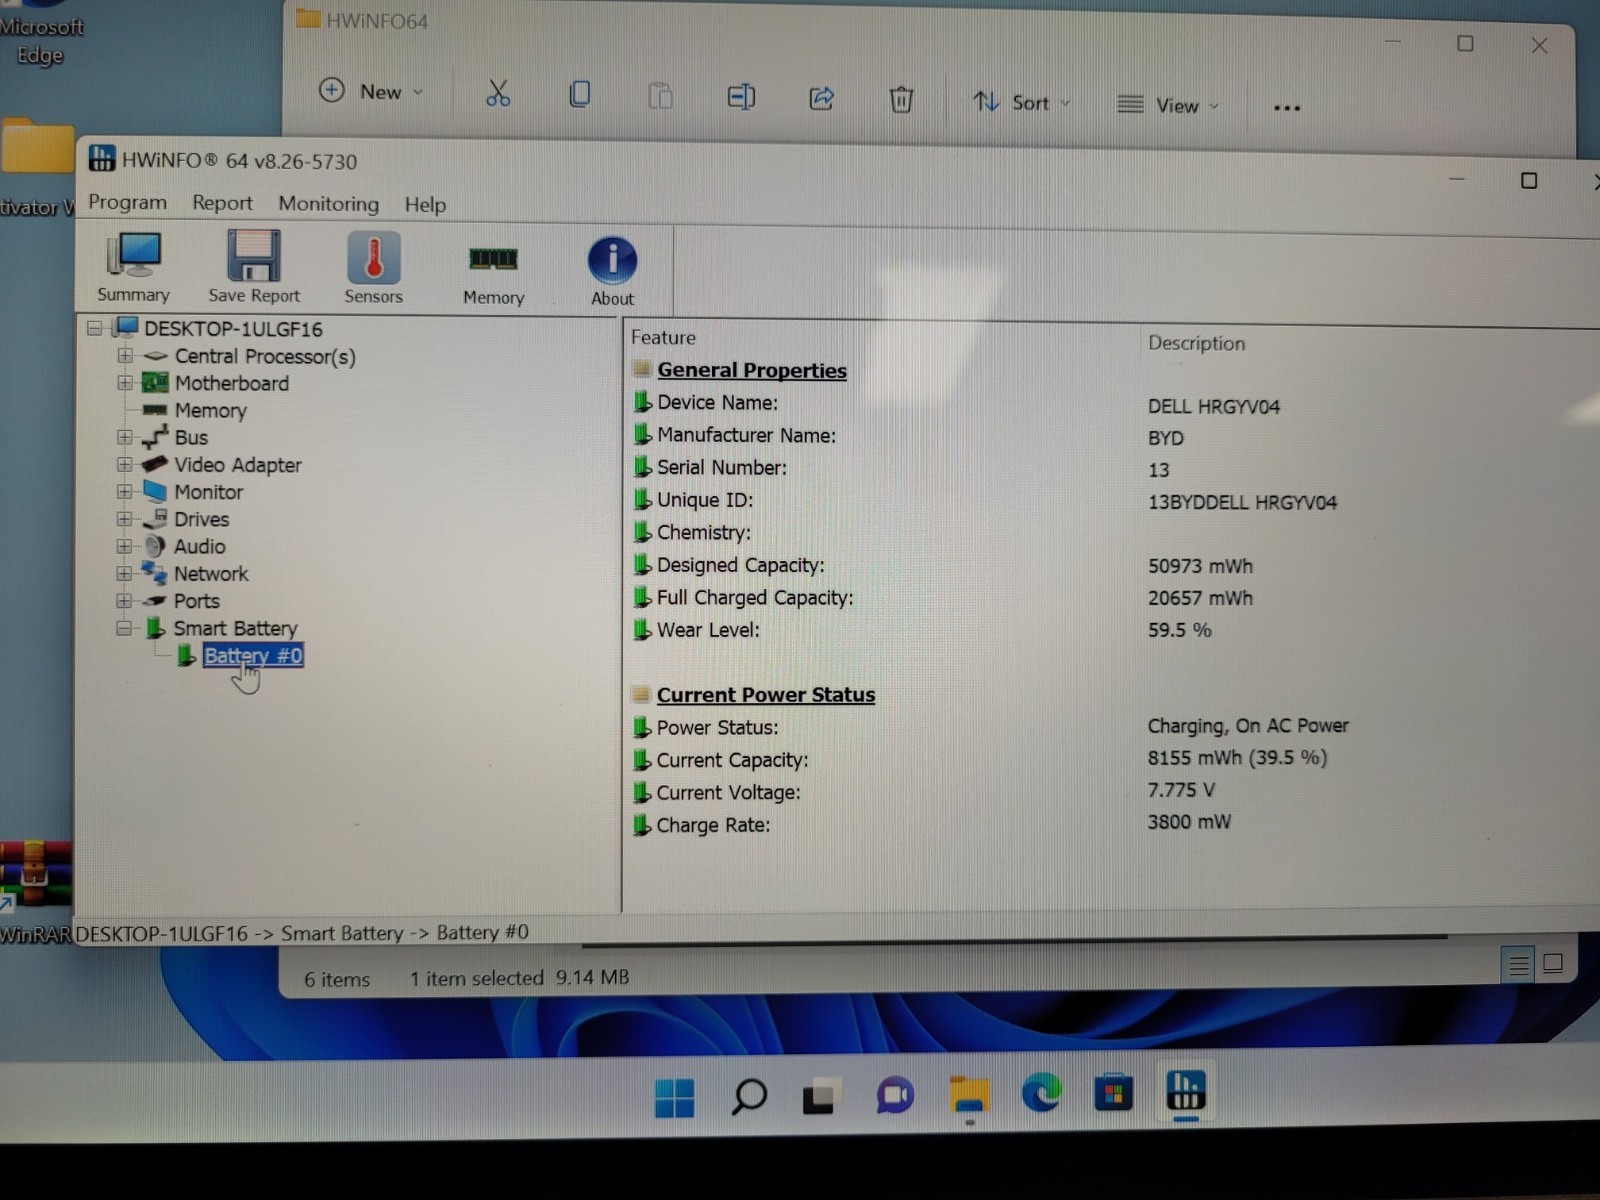The width and height of the screenshot is (1600, 1200).
Task: Click the 59.5 % wear value
Action: (1179, 630)
